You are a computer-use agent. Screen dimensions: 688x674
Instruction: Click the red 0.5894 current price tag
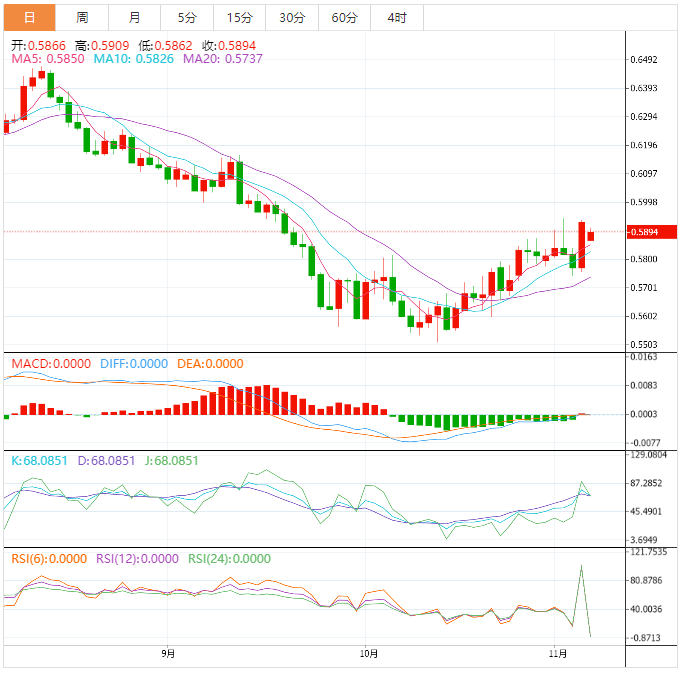pyautogui.click(x=651, y=232)
